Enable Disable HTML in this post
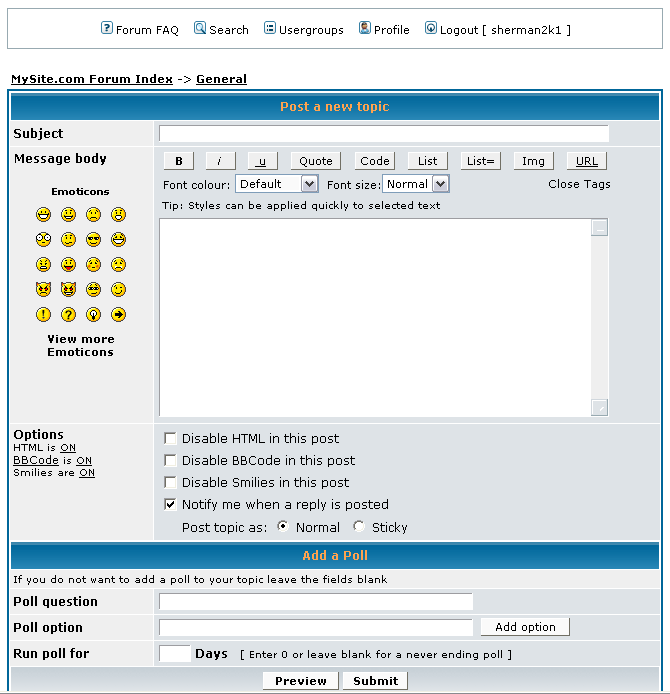This screenshot has height=694, width=670. tap(171, 439)
